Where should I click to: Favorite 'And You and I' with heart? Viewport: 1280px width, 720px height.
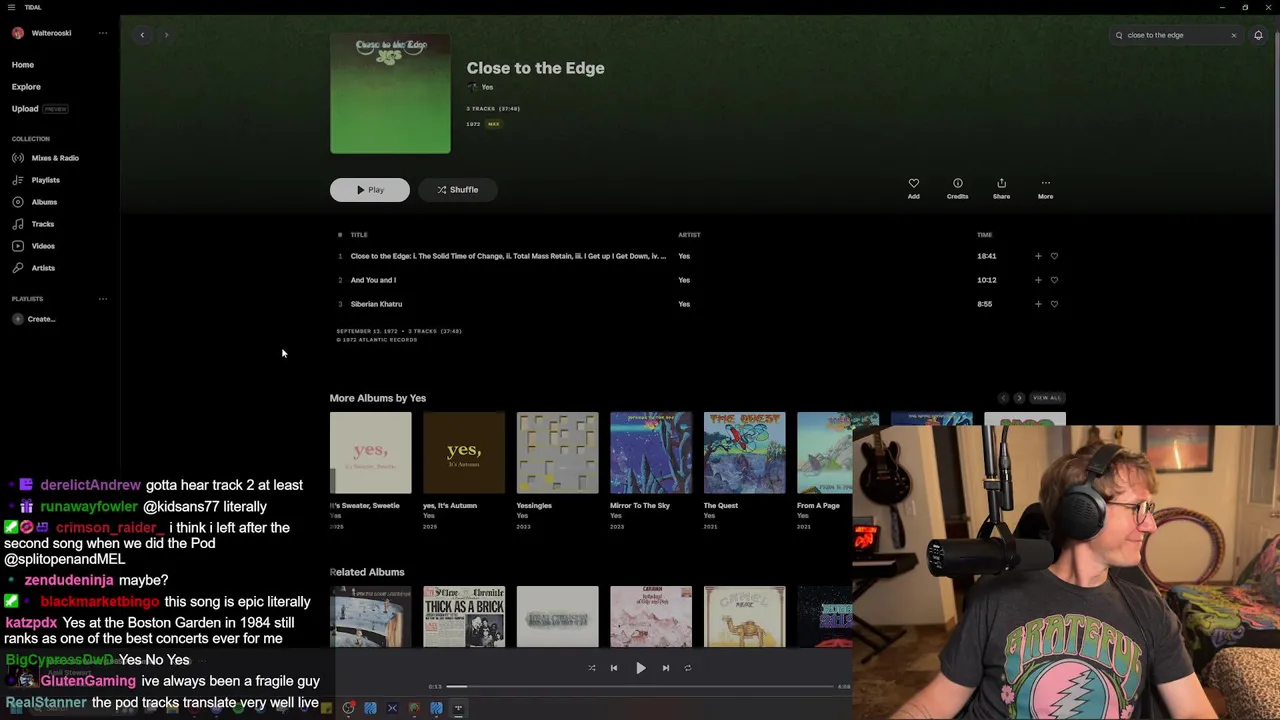coord(1054,280)
